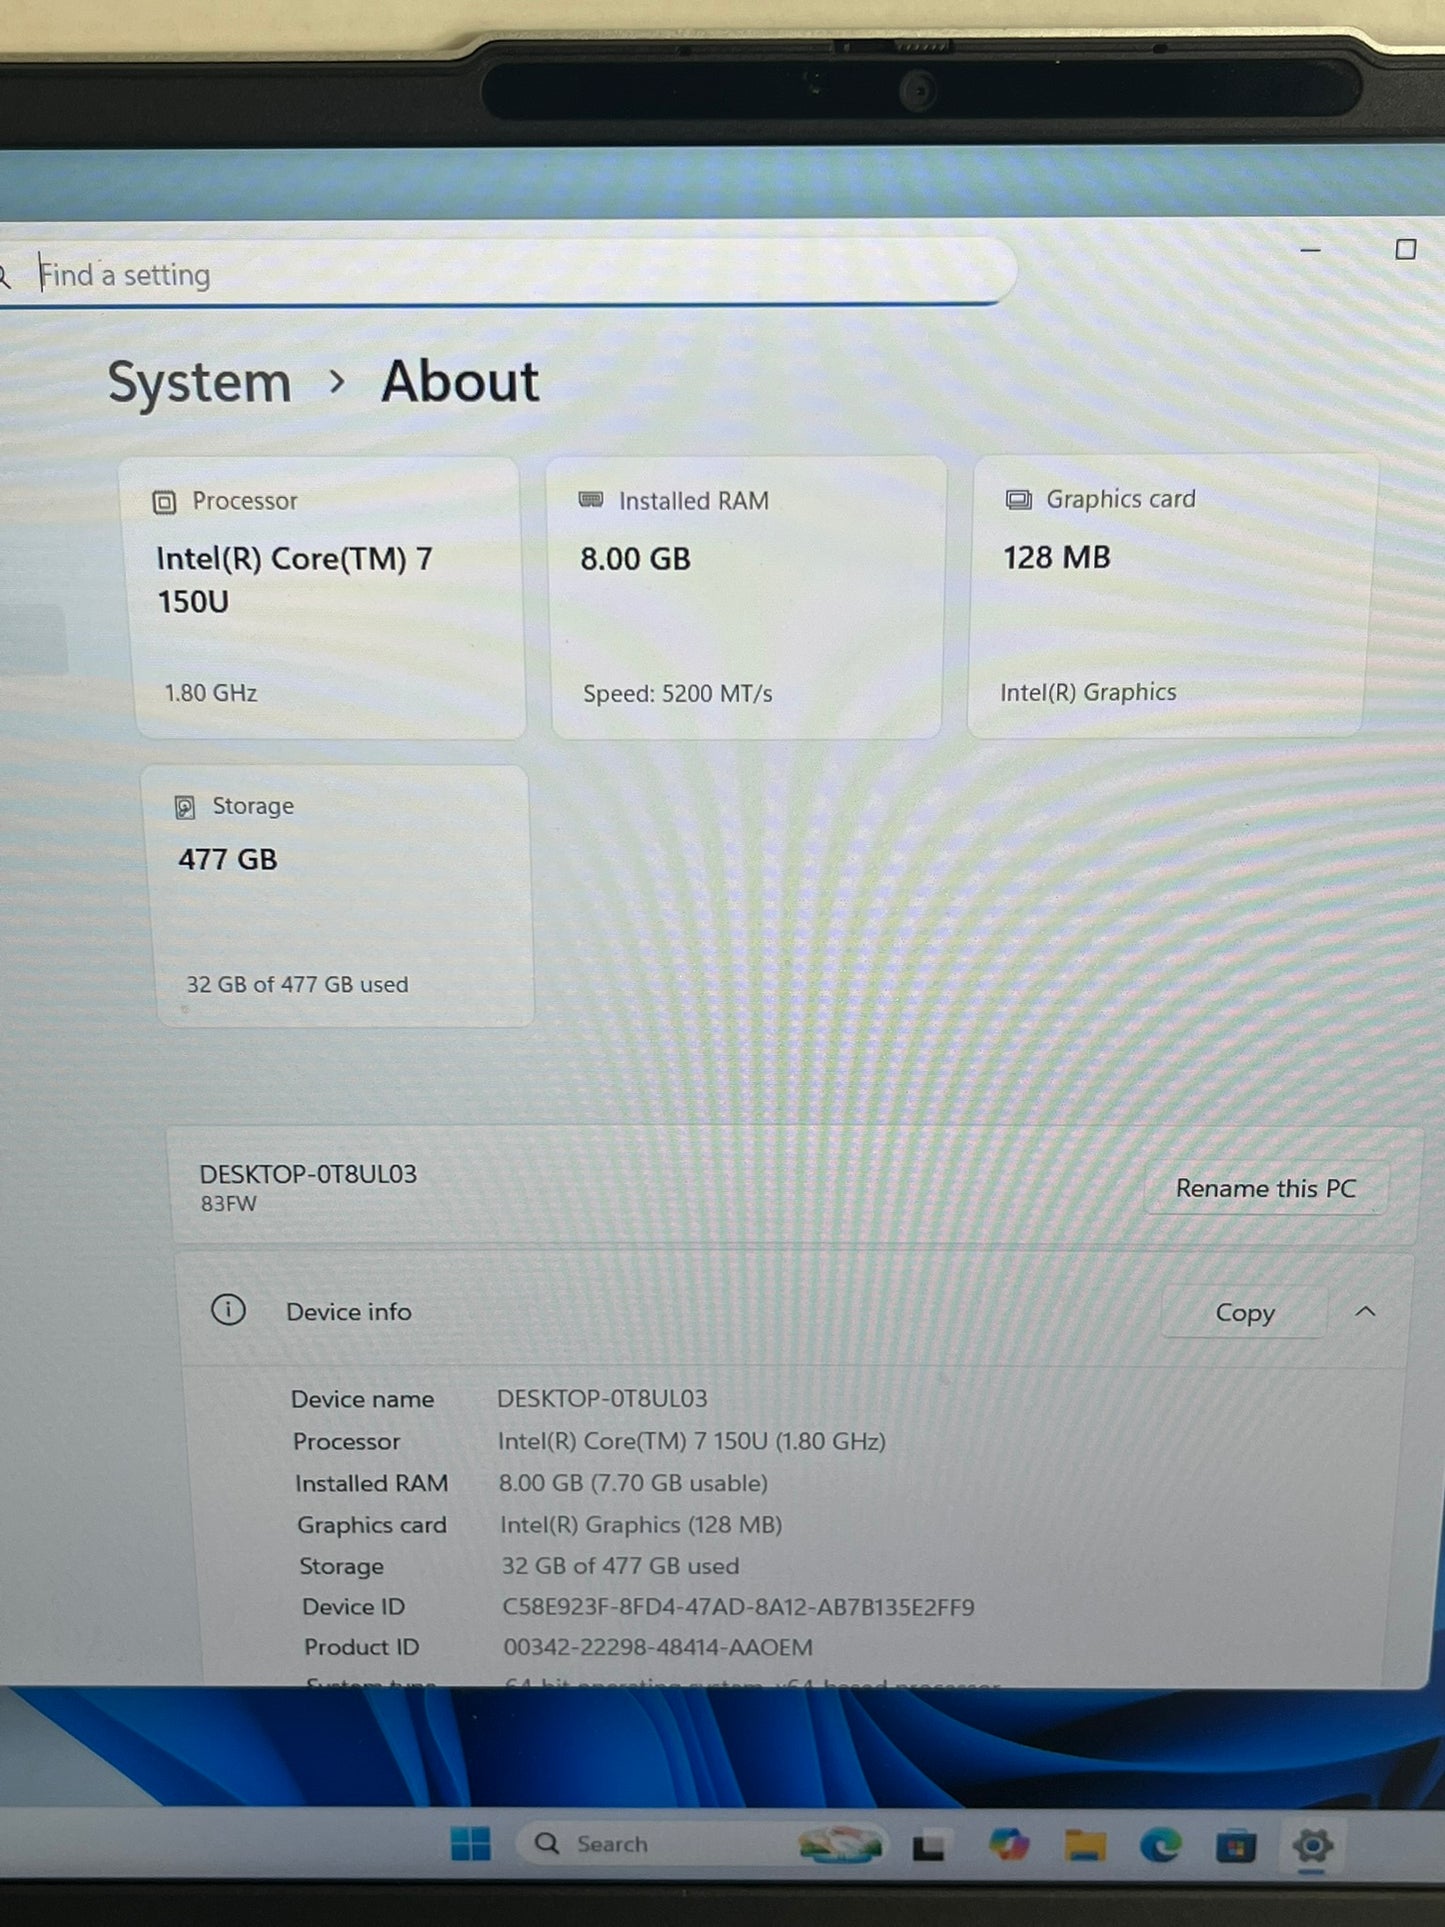Go back to System in breadcrumb
This screenshot has width=1445, height=1927.
coord(200,383)
